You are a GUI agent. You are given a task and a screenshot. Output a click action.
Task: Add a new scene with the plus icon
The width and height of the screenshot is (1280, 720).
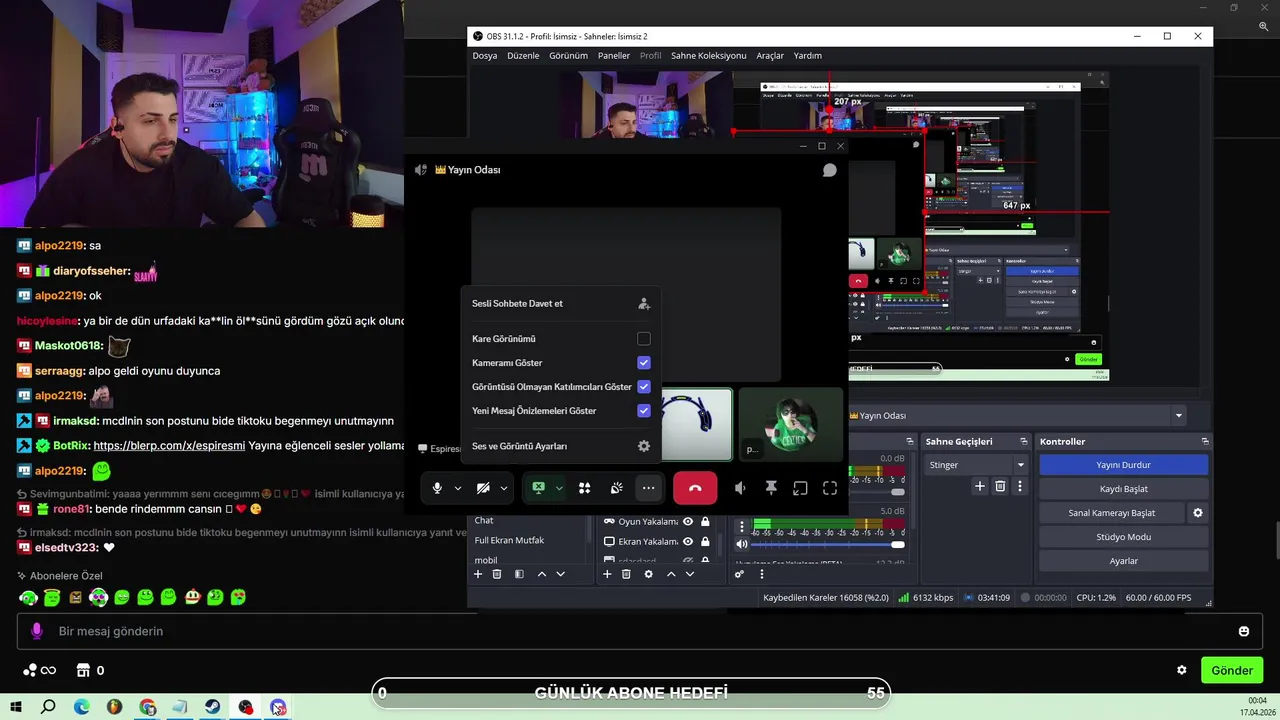click(478, 574)
